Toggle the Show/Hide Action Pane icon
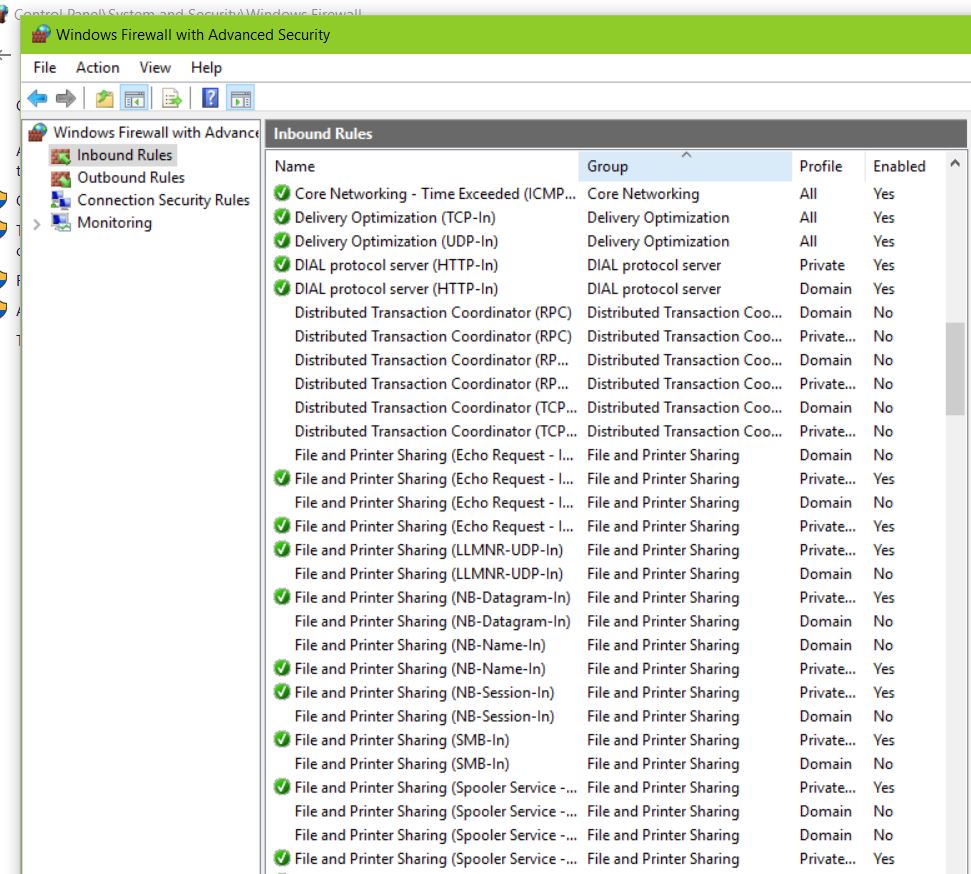The image size is (971, 874). coord(241,98)
